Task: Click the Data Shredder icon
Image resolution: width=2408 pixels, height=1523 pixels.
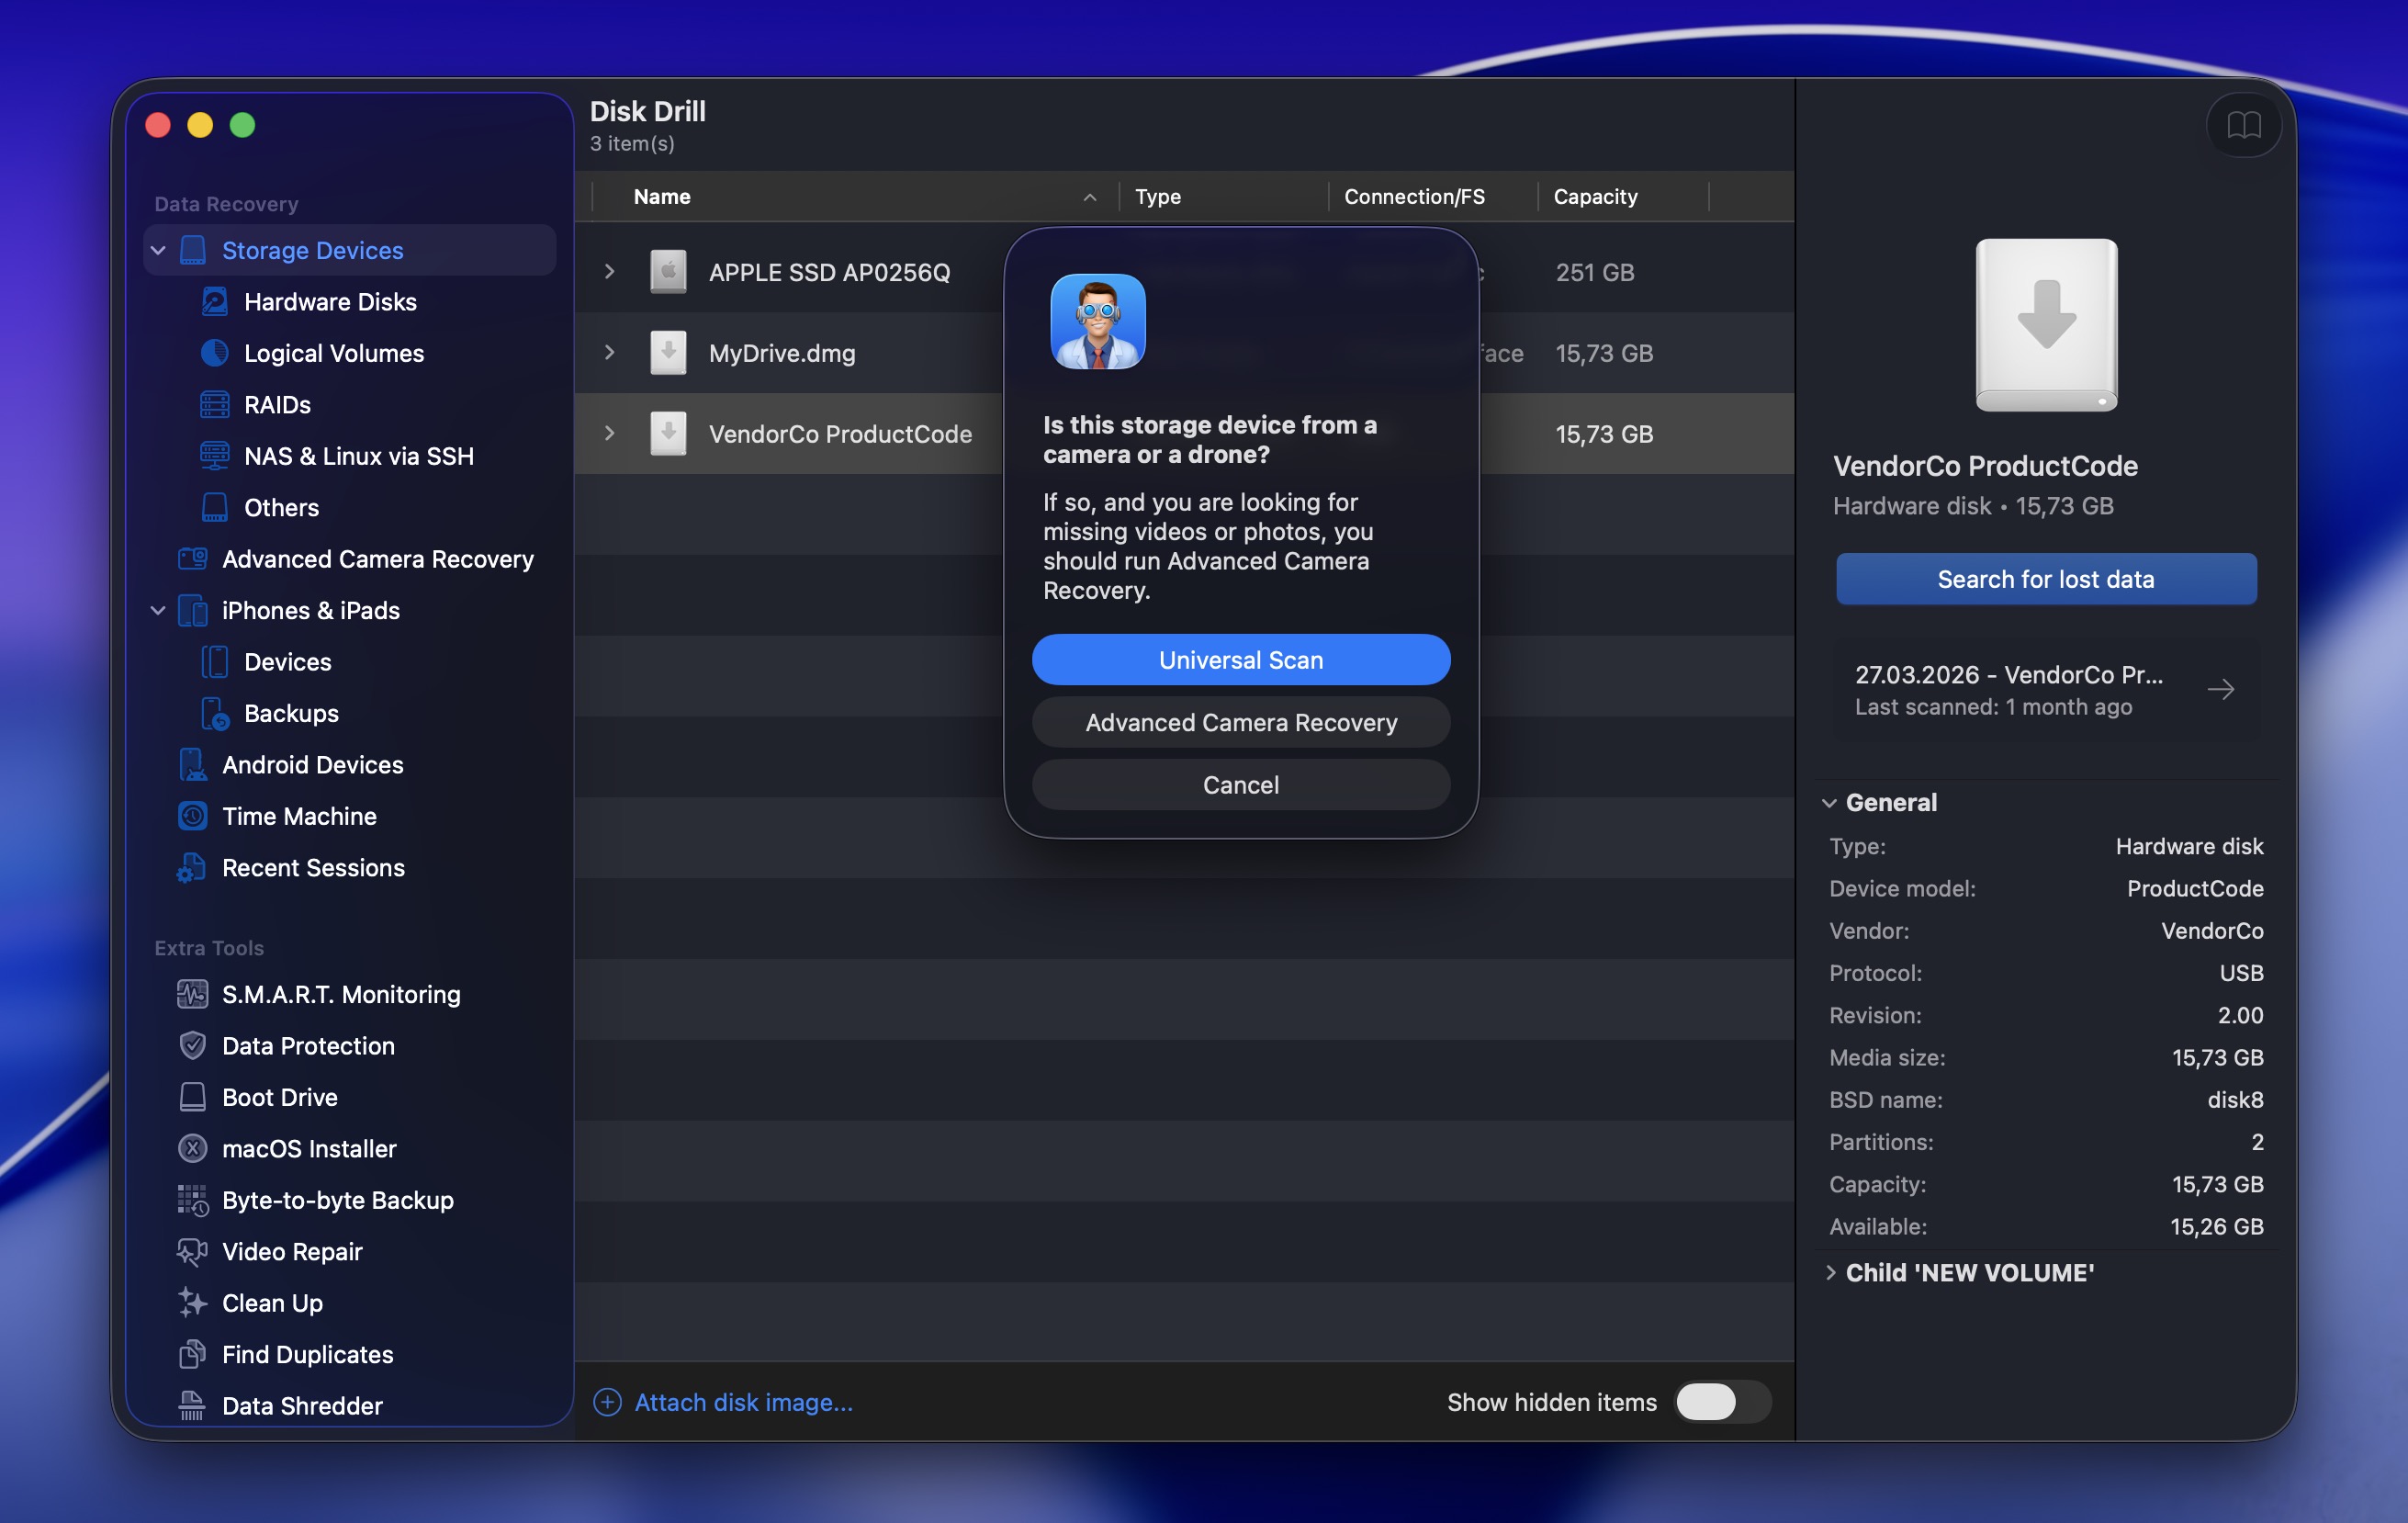Action: click(x=192, y=1406)
